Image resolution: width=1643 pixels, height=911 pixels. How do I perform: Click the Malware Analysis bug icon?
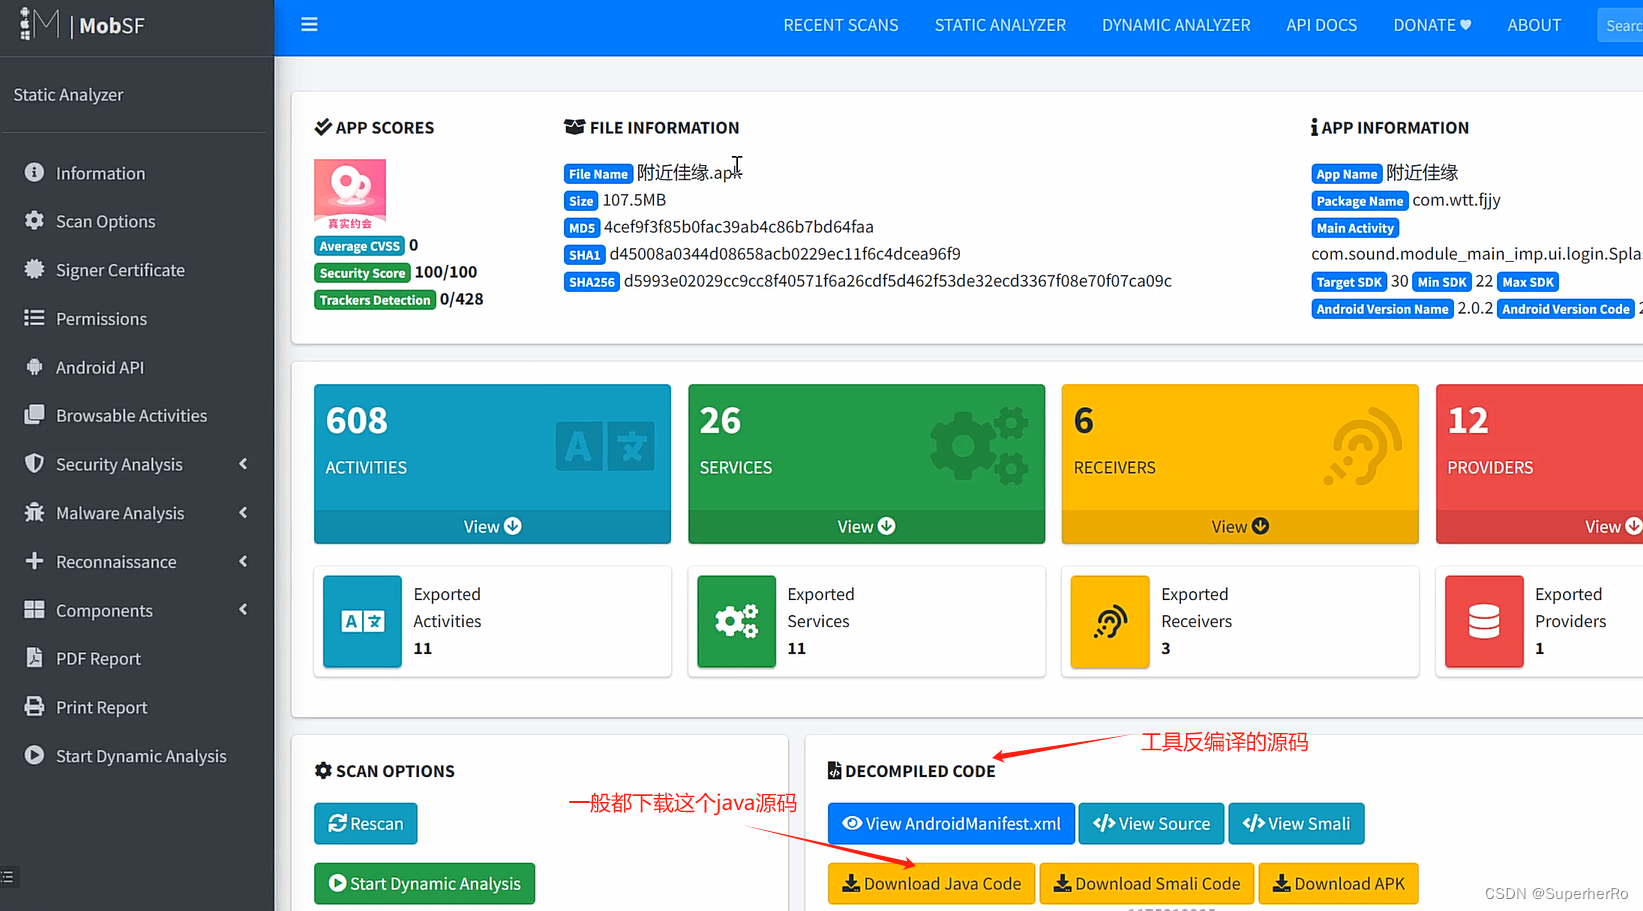point(34,513)
